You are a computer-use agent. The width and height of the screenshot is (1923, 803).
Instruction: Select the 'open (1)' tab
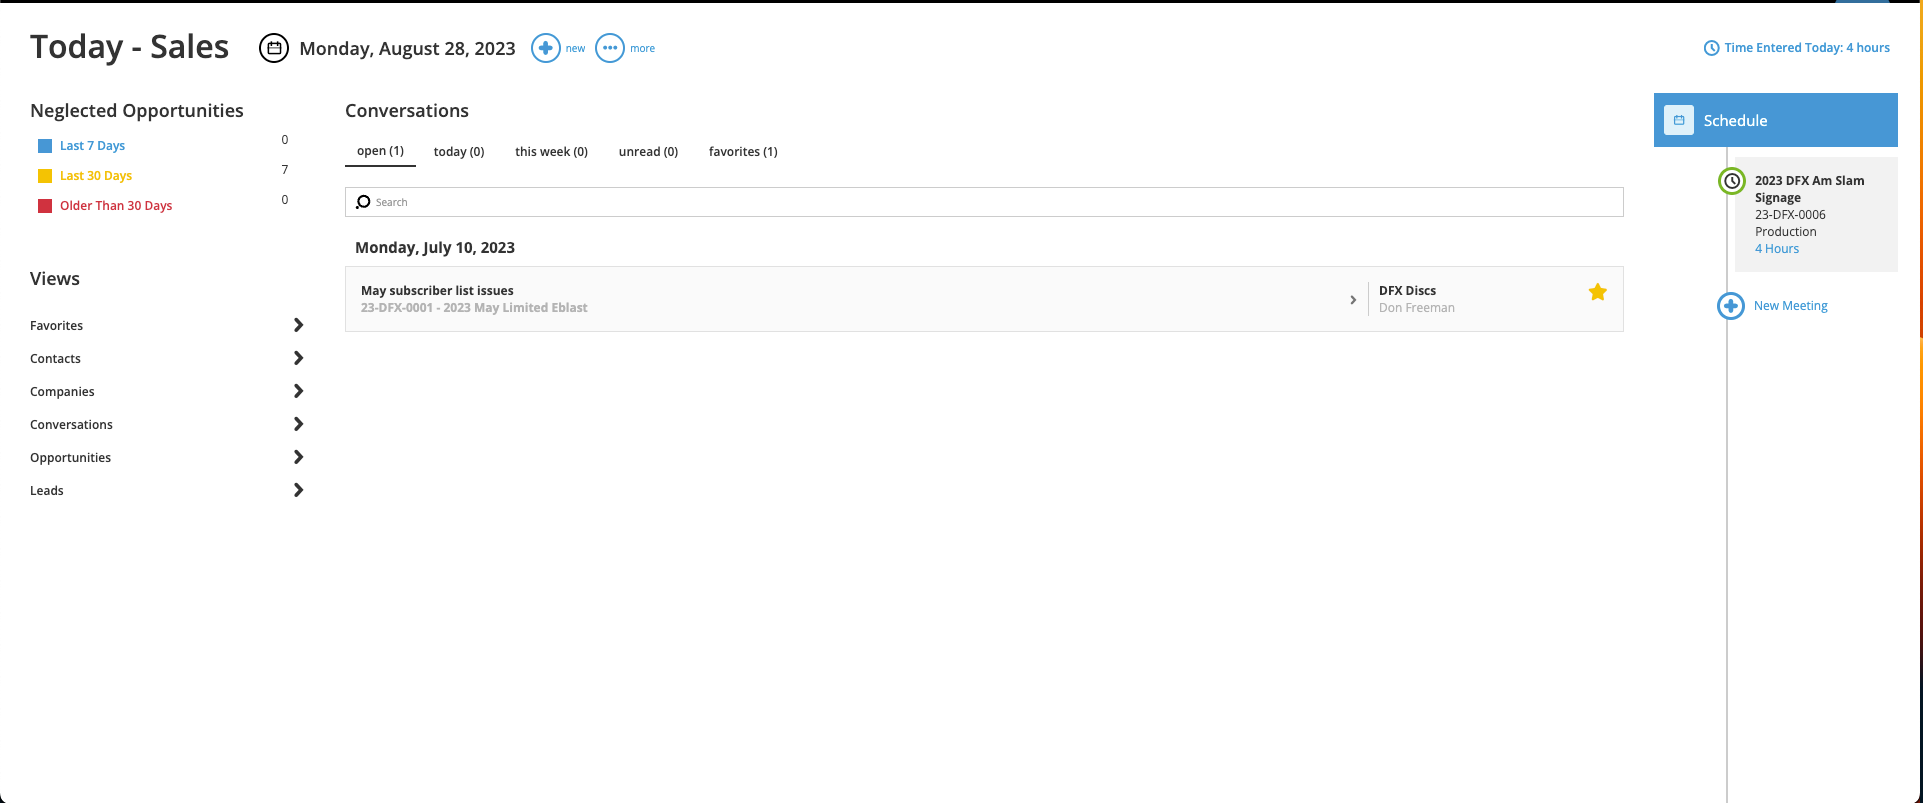coord(380,151)
